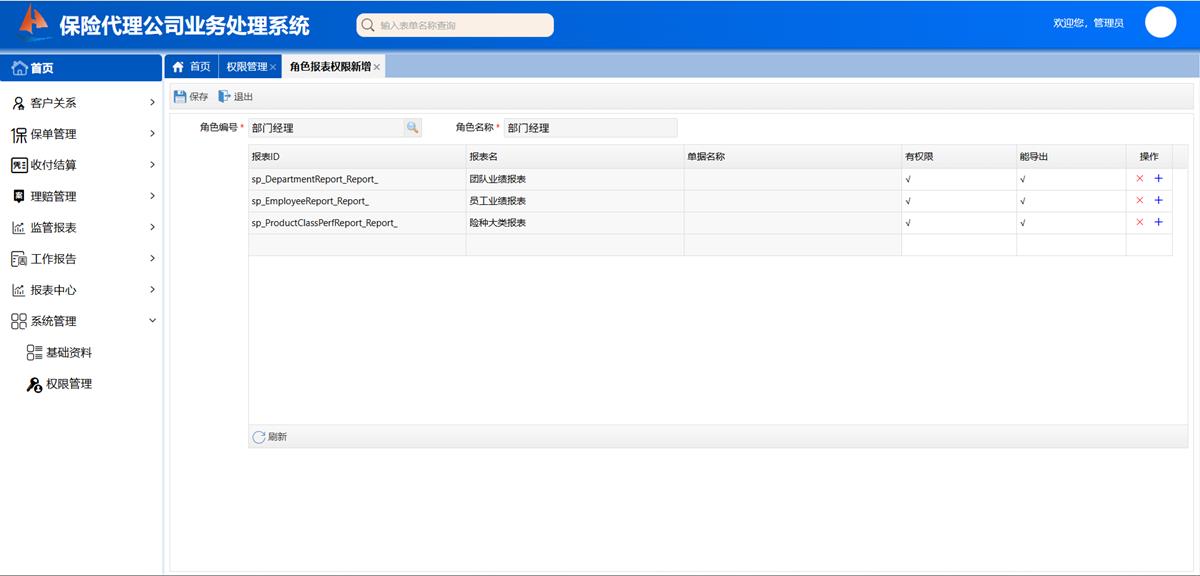Click the 刷新 refresh button below the grid
This screenshot has height=576, width=1200.
coord(270,437)
